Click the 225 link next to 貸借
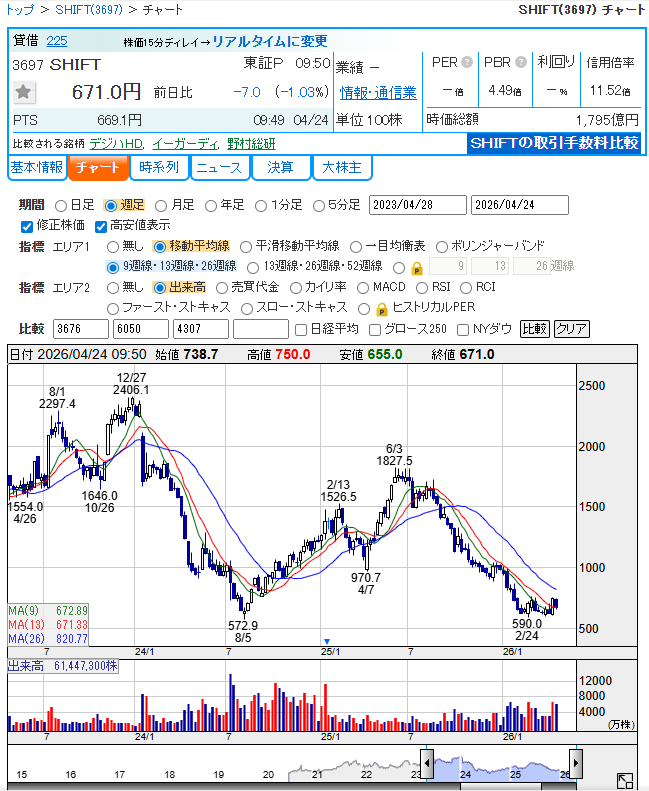649x791 pixels. [56, 41]
